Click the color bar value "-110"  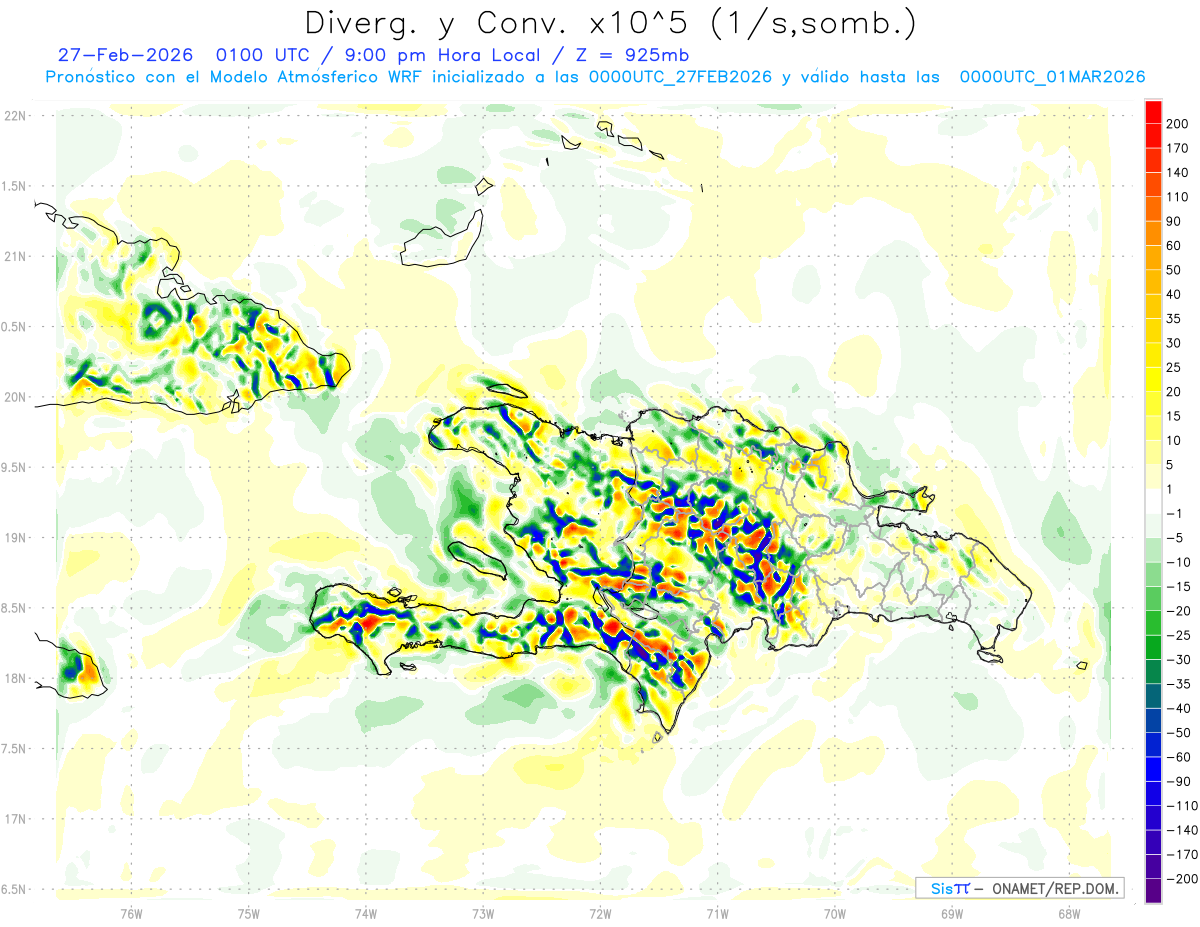pyautogui.click(x=1181, y=806)
